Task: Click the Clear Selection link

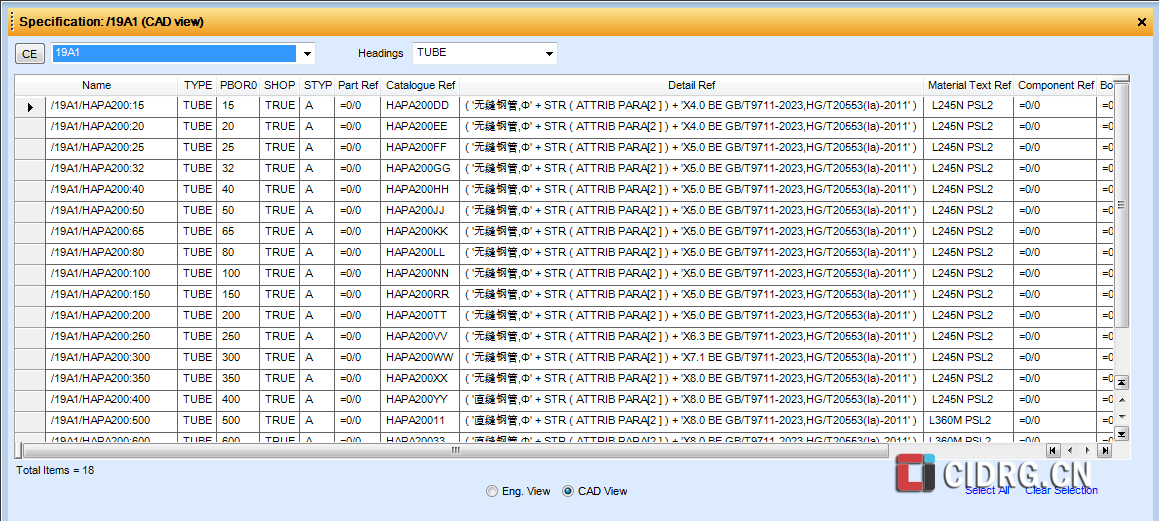Action: [x=1061, y=490]
